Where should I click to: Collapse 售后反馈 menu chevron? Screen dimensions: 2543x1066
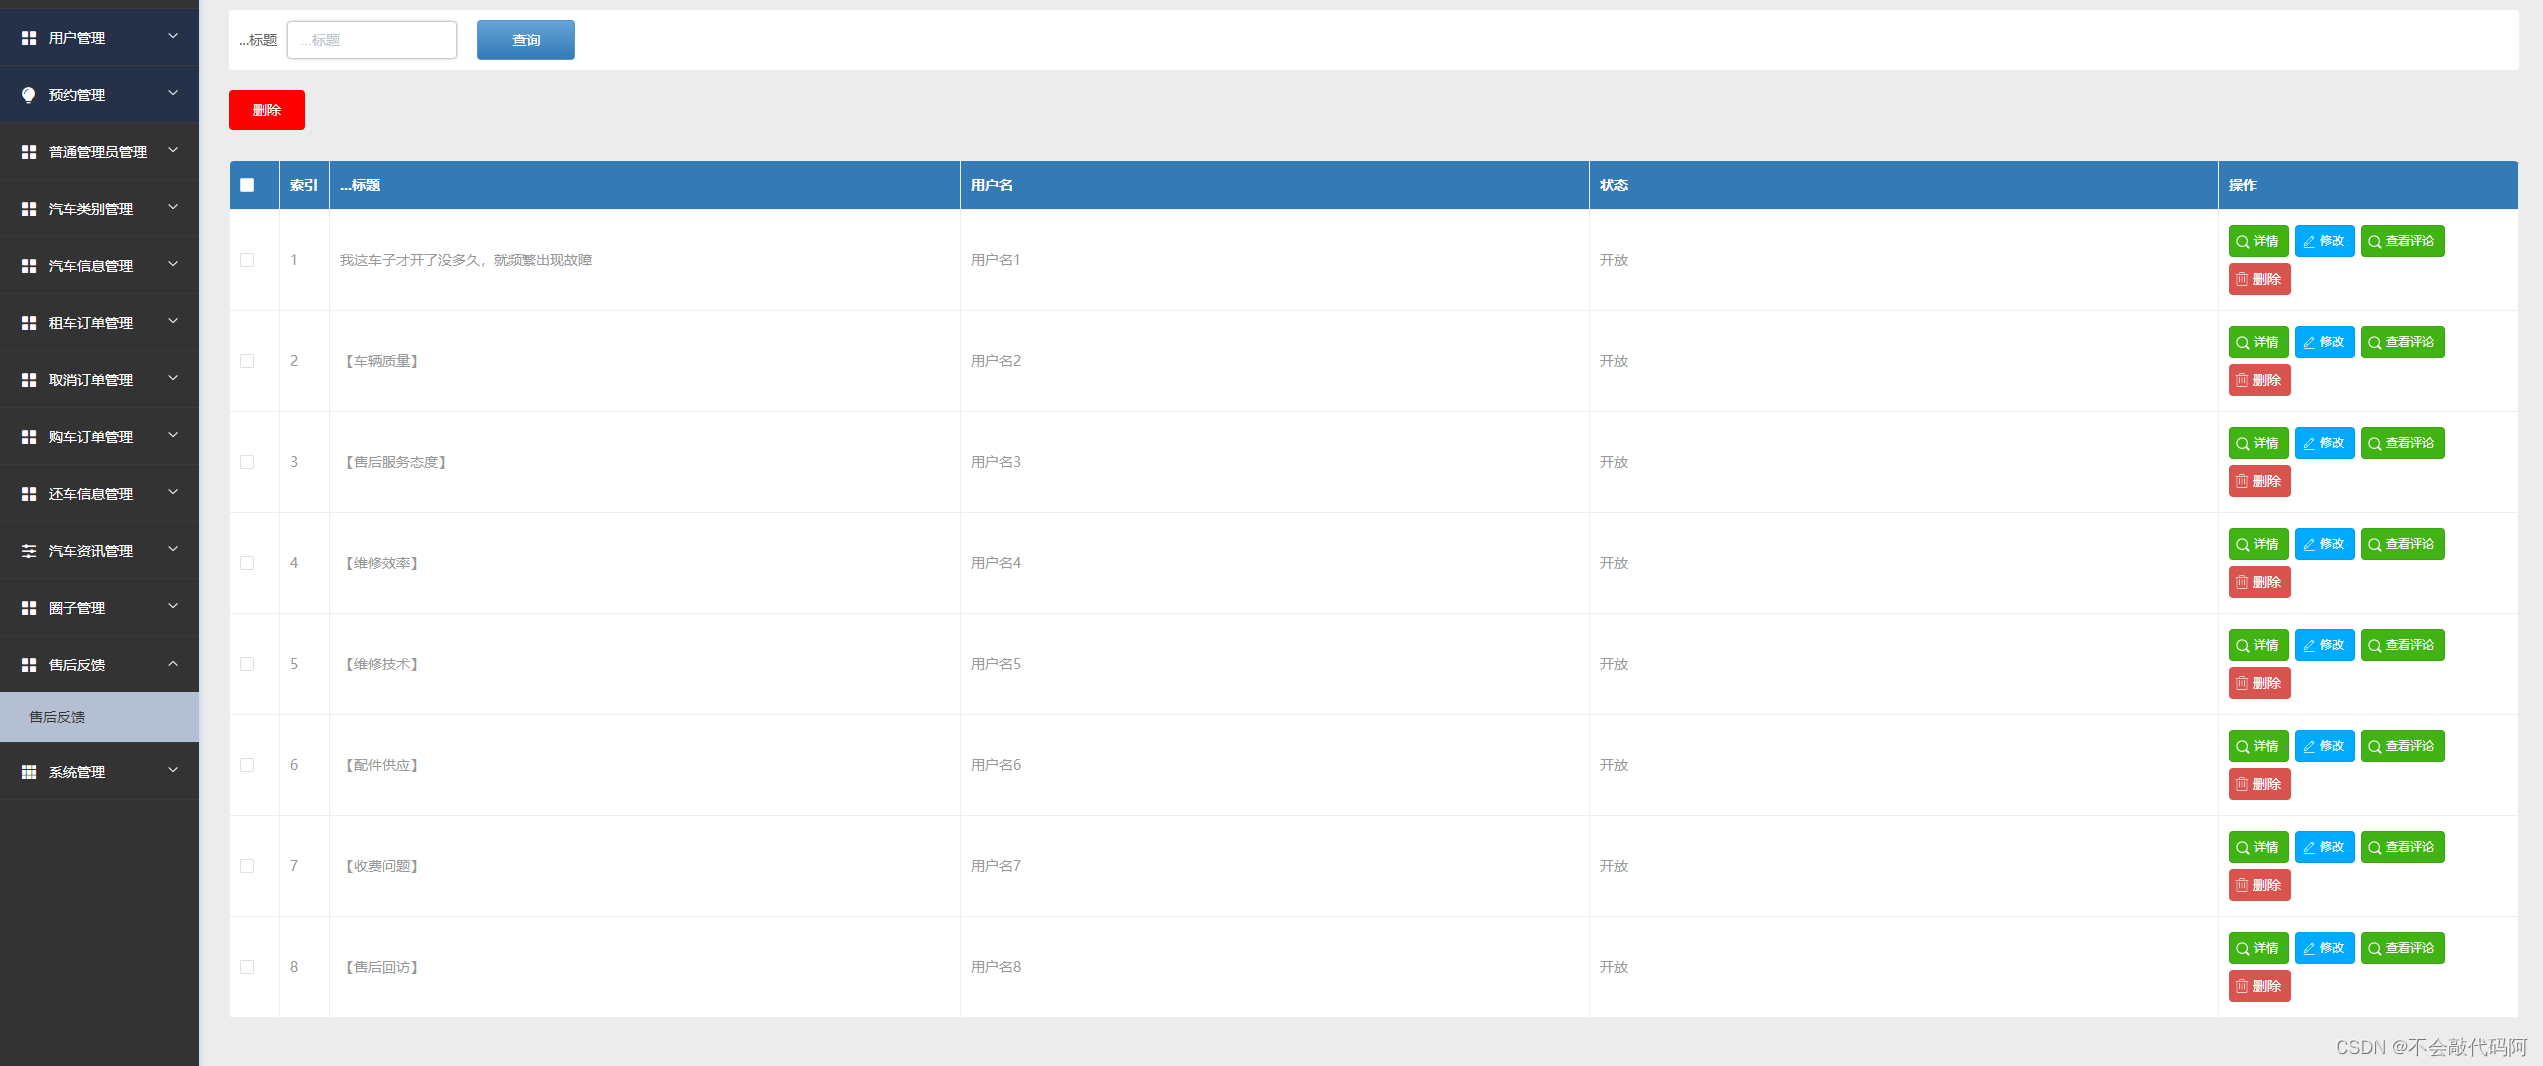173,663
